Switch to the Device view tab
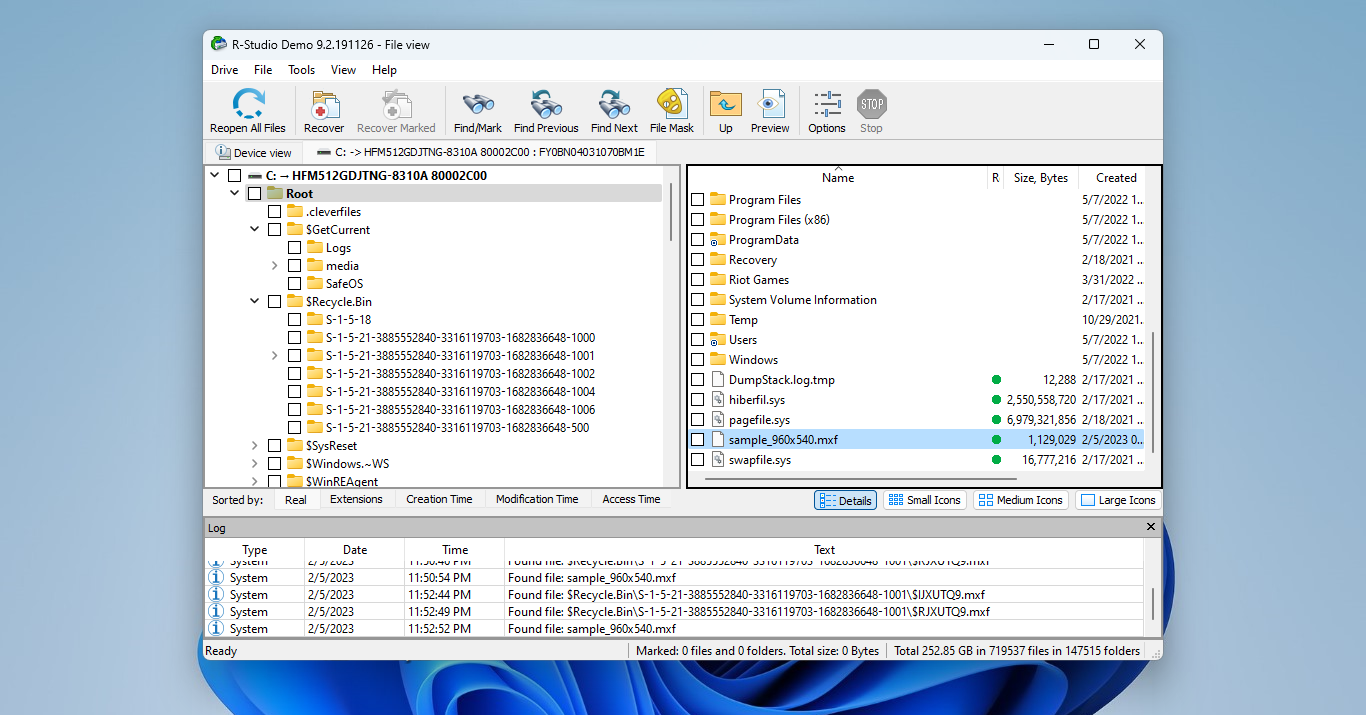The width and height of the screenshot is (1366, 715). 254,153
